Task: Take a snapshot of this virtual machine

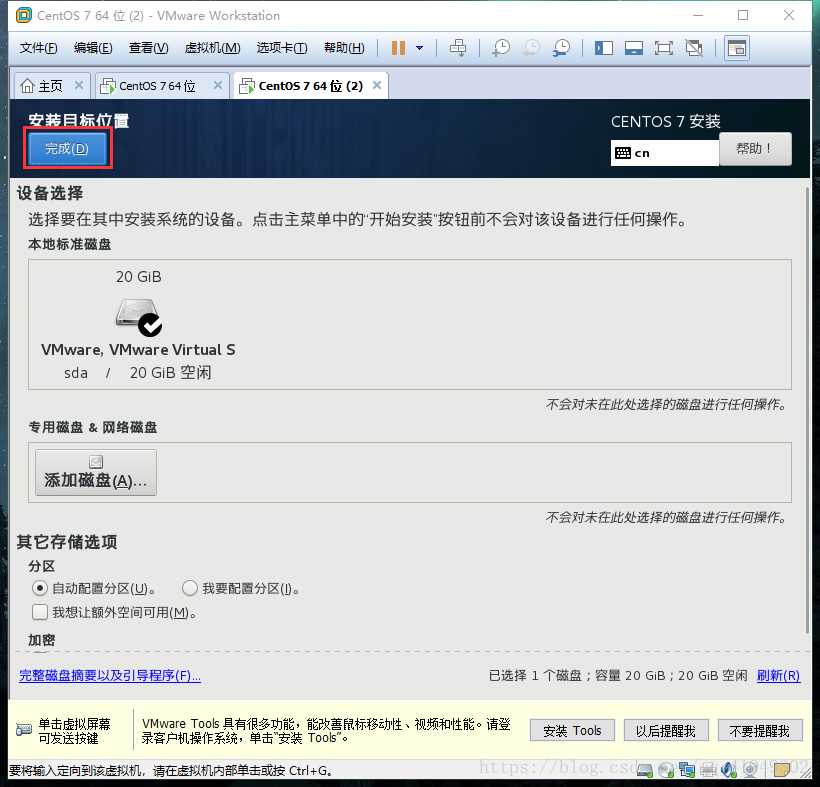Action: 501,48
